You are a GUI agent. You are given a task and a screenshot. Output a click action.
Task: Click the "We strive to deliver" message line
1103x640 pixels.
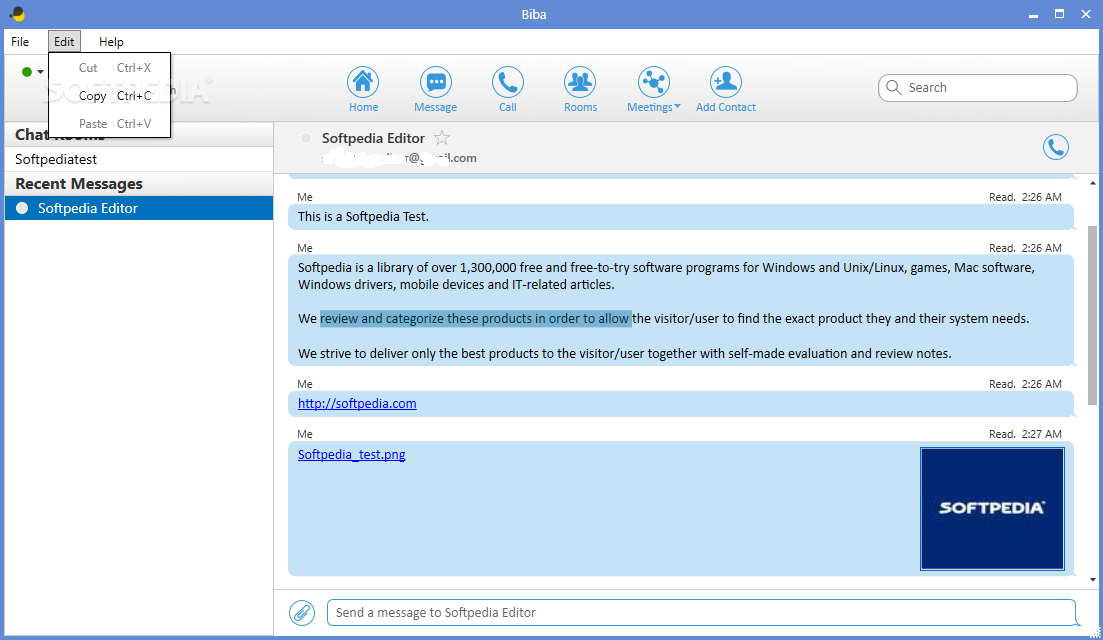(624, 354)
